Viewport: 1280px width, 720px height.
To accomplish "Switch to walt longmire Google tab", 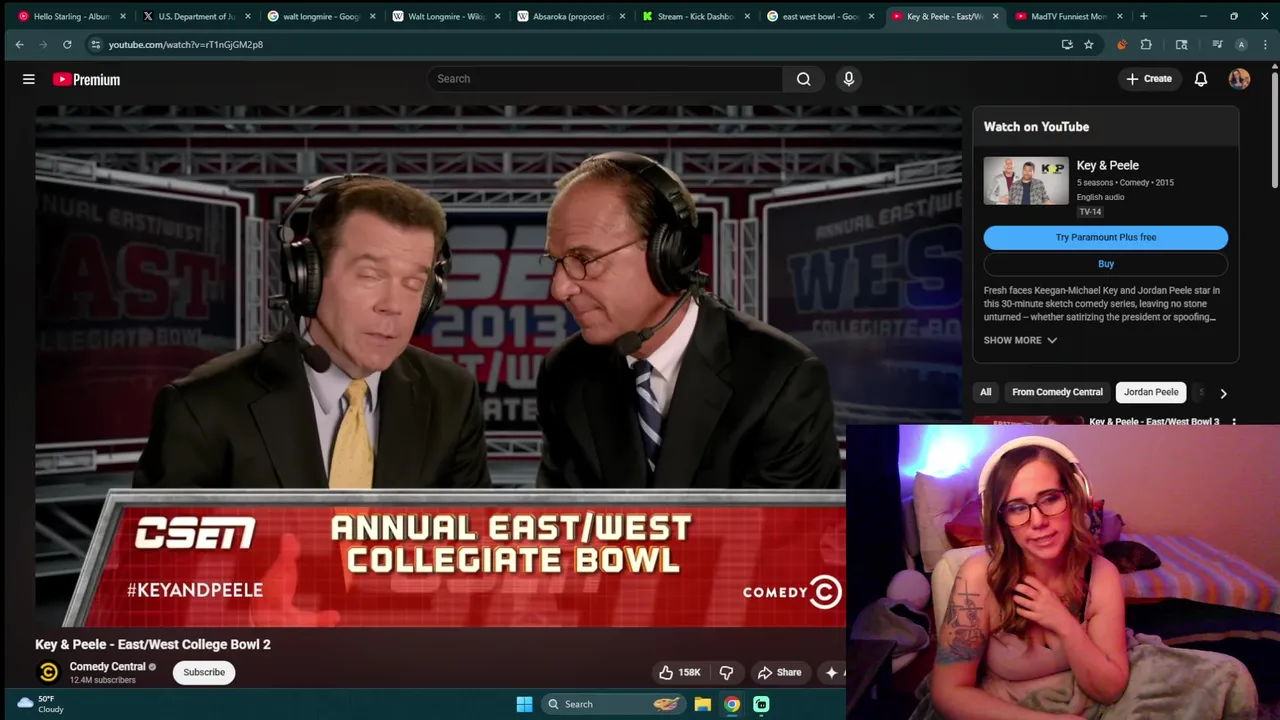I will 320,16.
